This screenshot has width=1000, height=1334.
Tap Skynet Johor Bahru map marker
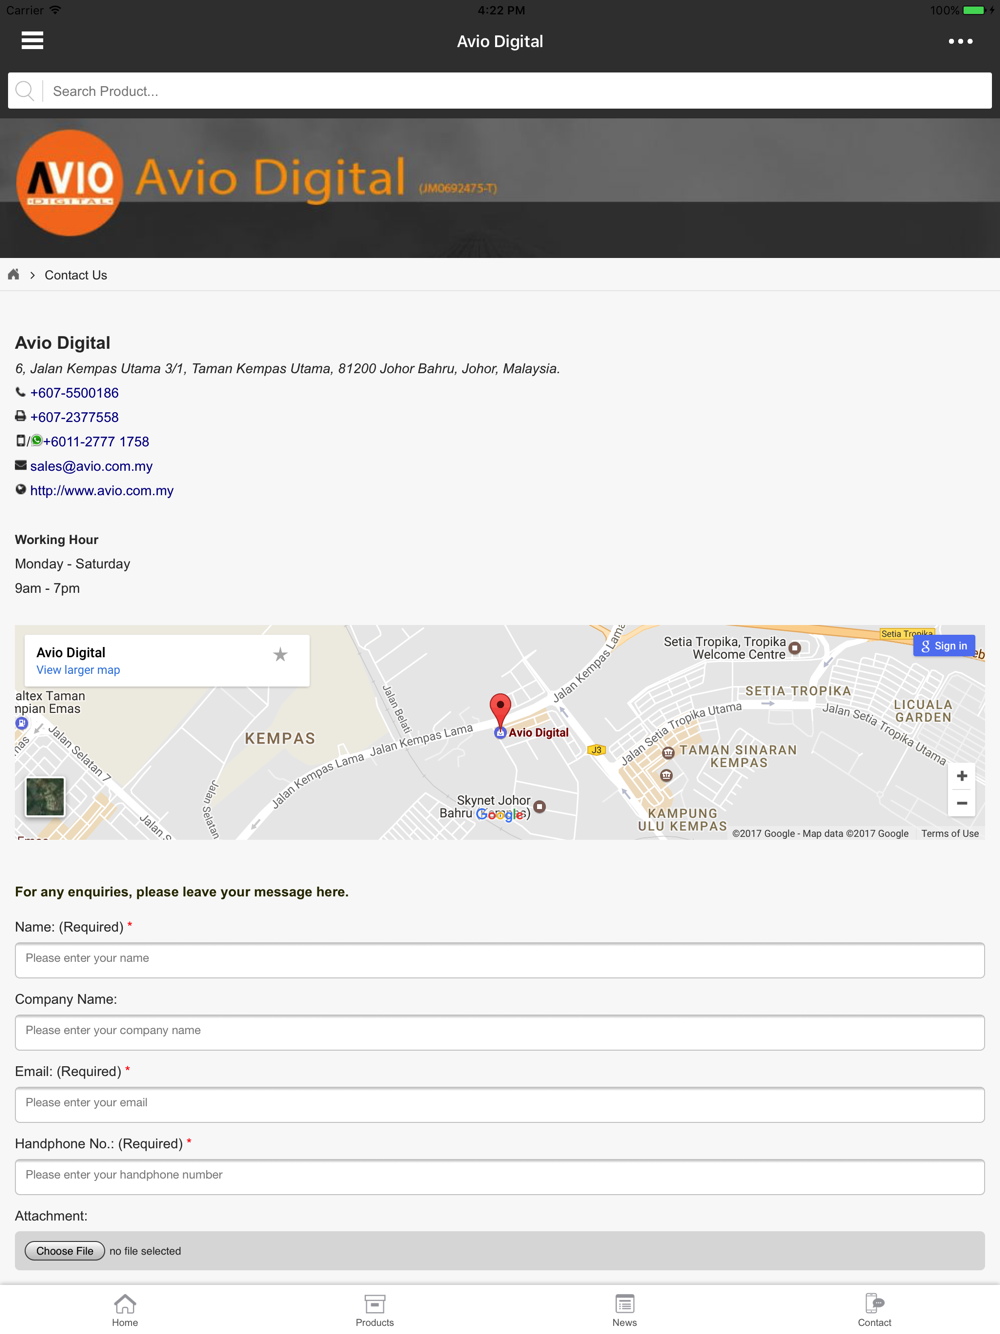(540, 807)
